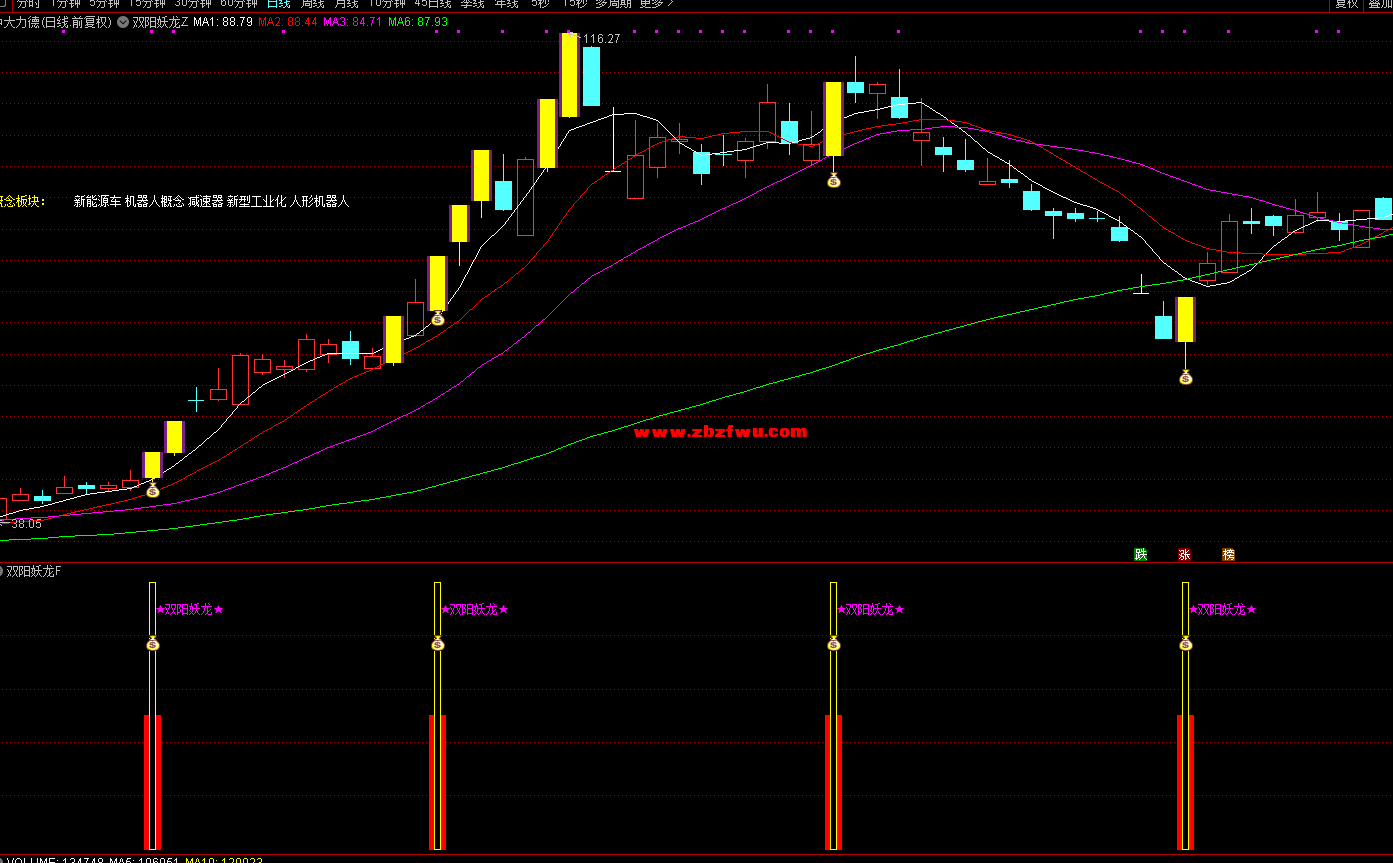Switch to the 1分钟 period tab

pos(65,4)
